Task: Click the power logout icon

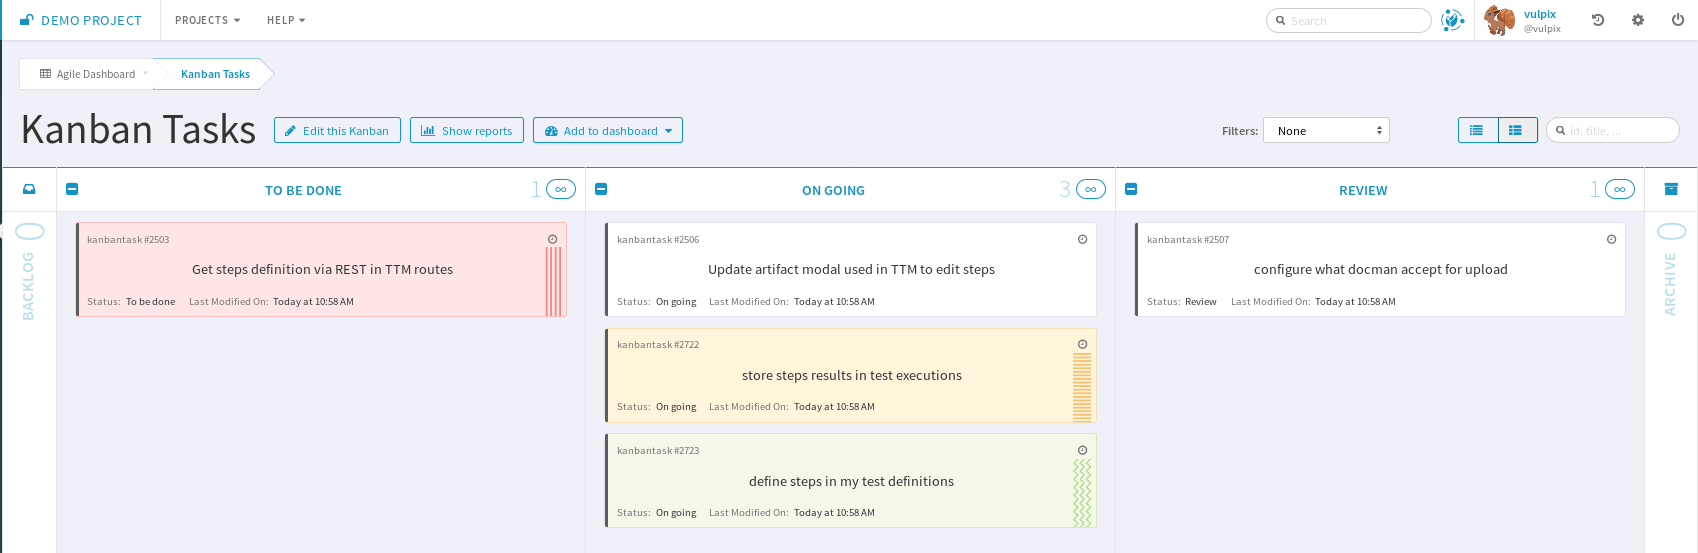Action: pos(1678,20)
